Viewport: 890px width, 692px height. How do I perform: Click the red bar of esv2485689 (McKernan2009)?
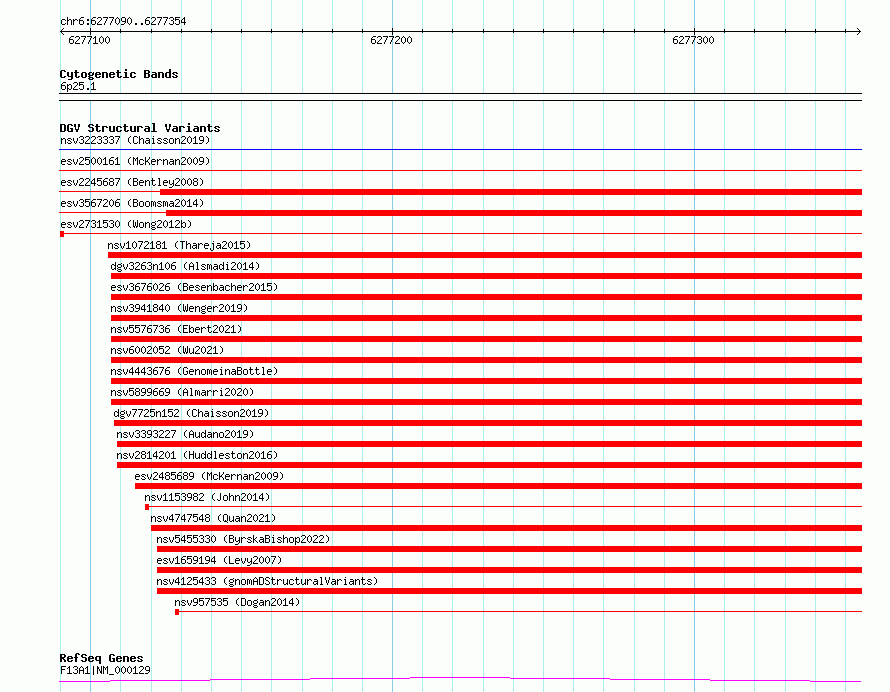[x=498, y=486]
